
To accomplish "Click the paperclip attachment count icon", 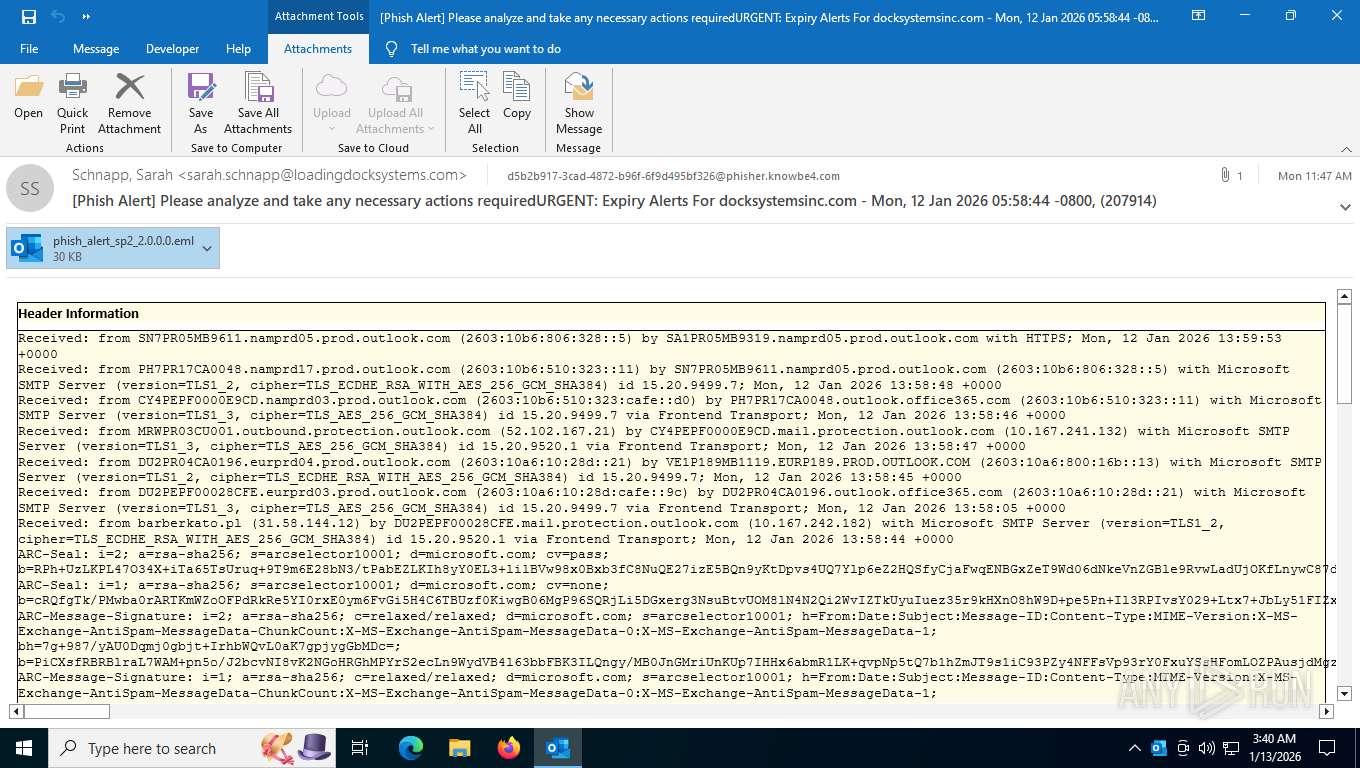I will click(1225, 175).
